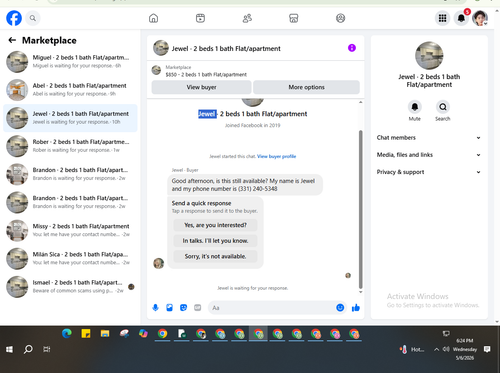Click the attach photo icon in composer
The height and width of the screenshot is (373, 500).
pyautogui.click(x=169, y=308)
